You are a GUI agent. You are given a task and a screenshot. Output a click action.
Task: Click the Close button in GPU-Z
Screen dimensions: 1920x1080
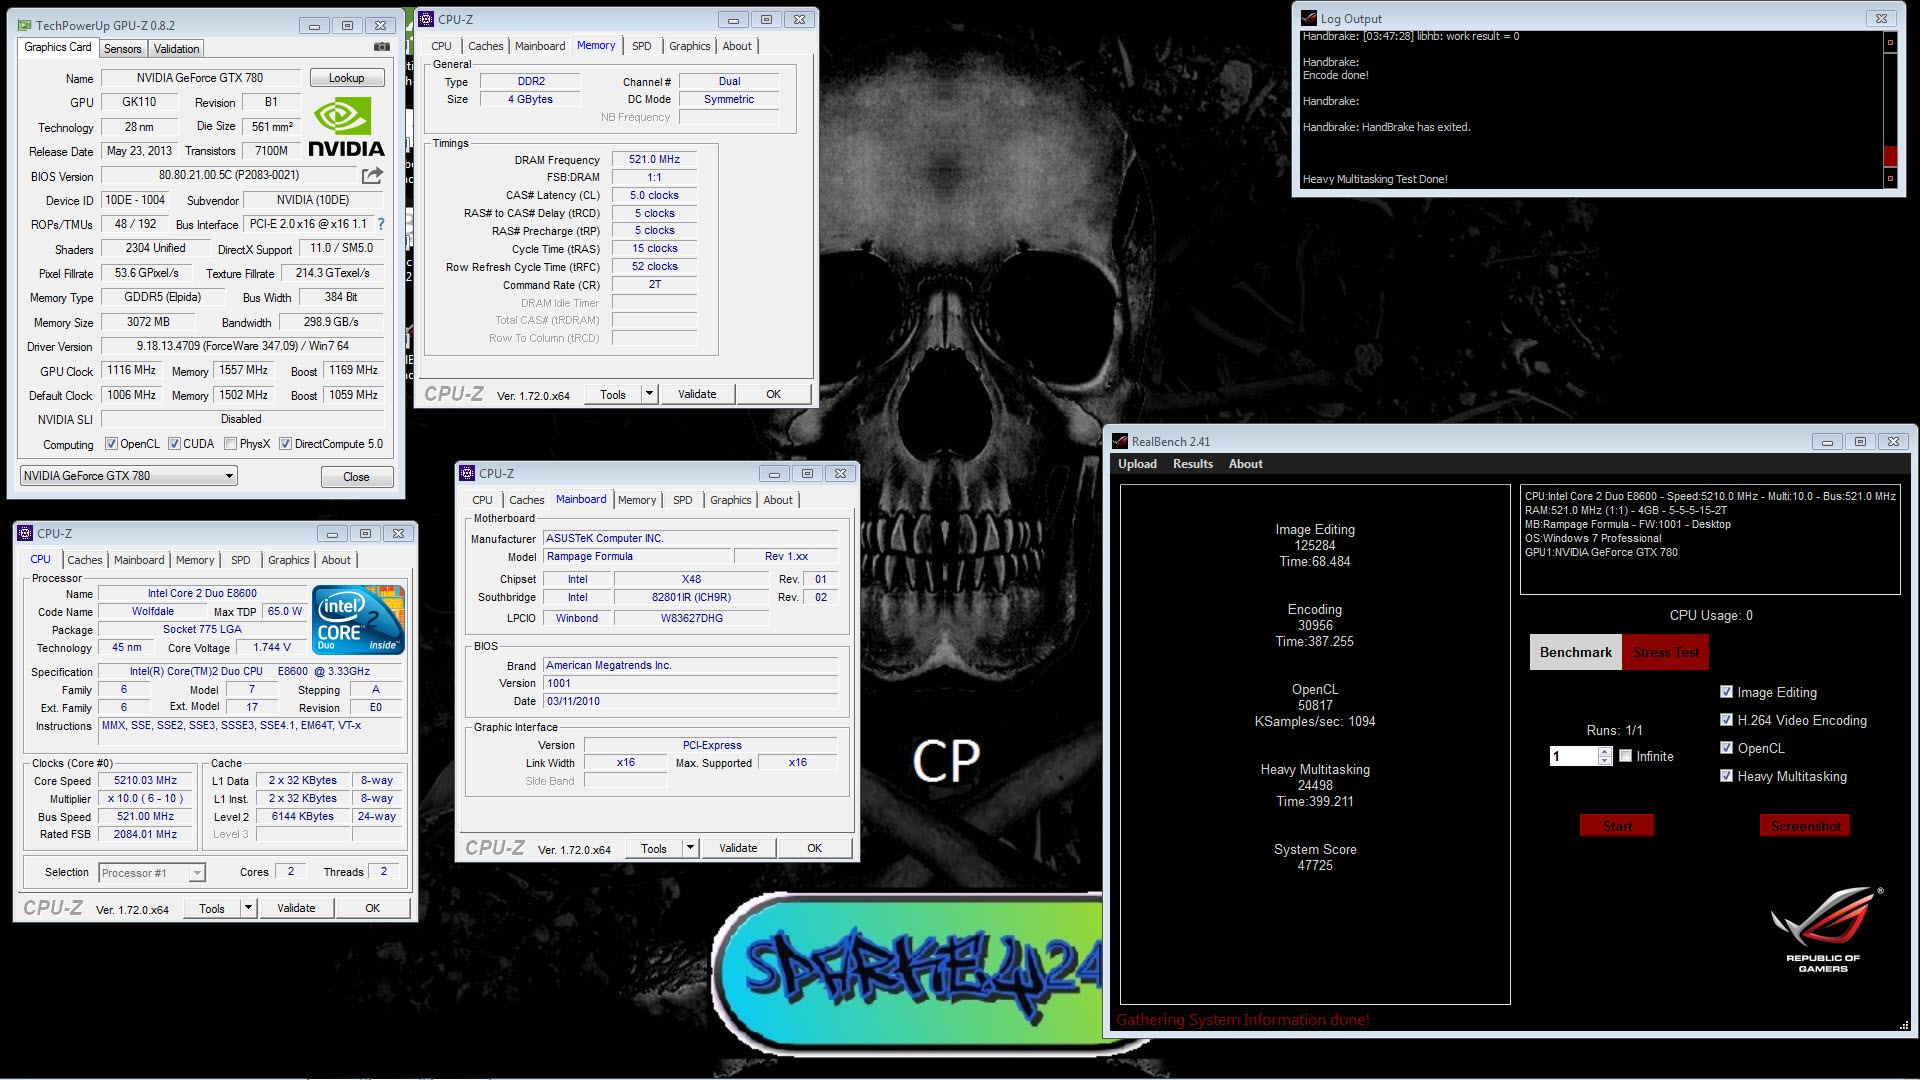point(356,477)
